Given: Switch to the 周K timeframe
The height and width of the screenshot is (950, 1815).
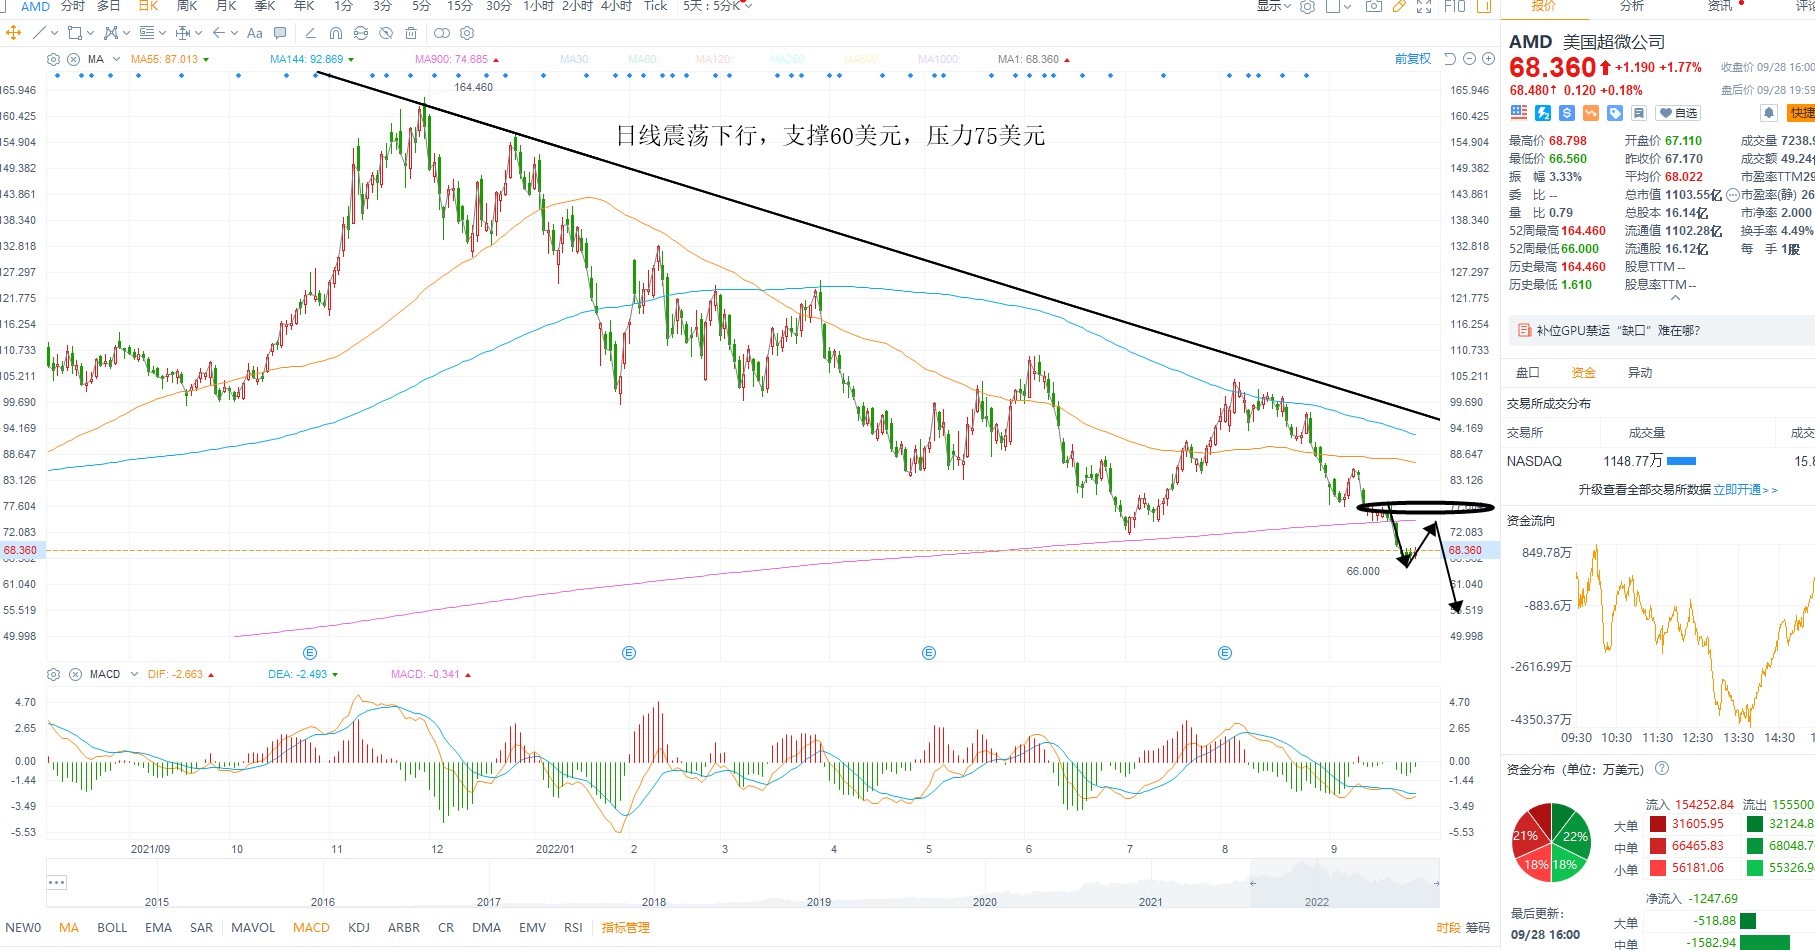Looking at the screenshot, I should pyautogui.click(x=186, y=6).
